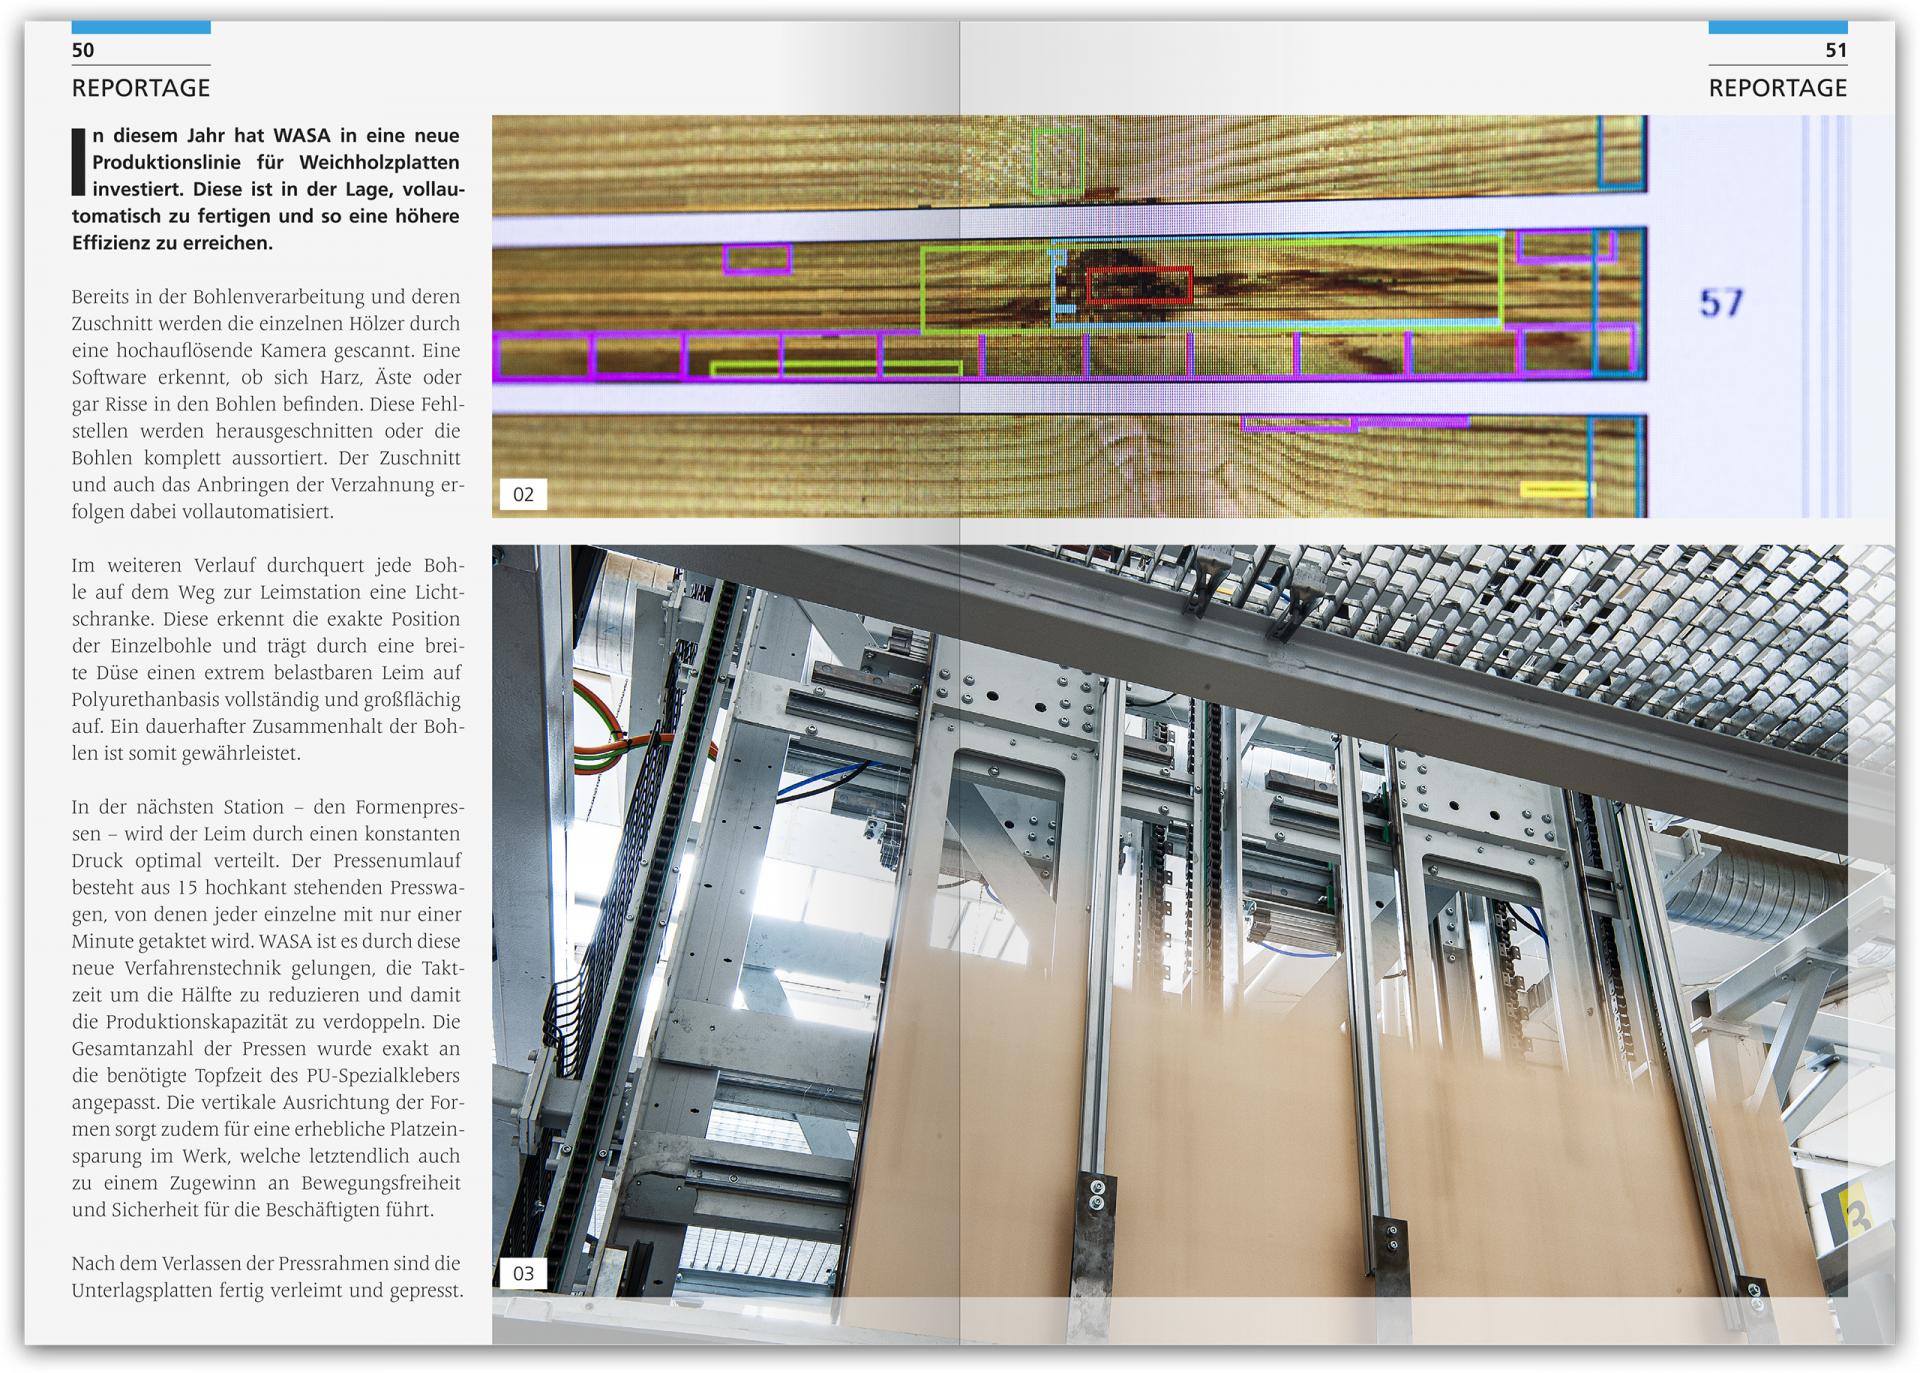Viewport: 1920px width, 1373px height.
Task: Click the line "Produktionslinie für Weichholzplatten"
Action: (x=276, y=162)
